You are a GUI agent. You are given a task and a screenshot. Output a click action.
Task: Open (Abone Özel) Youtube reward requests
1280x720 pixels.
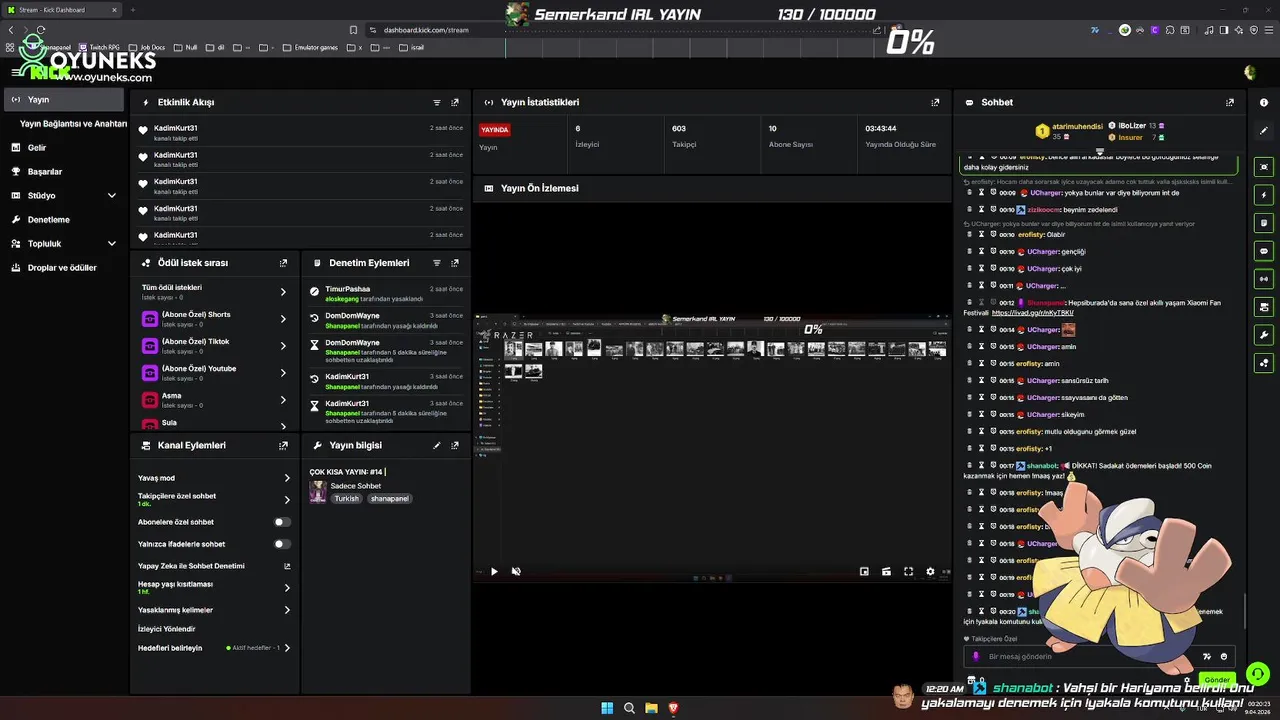(283, 373)
